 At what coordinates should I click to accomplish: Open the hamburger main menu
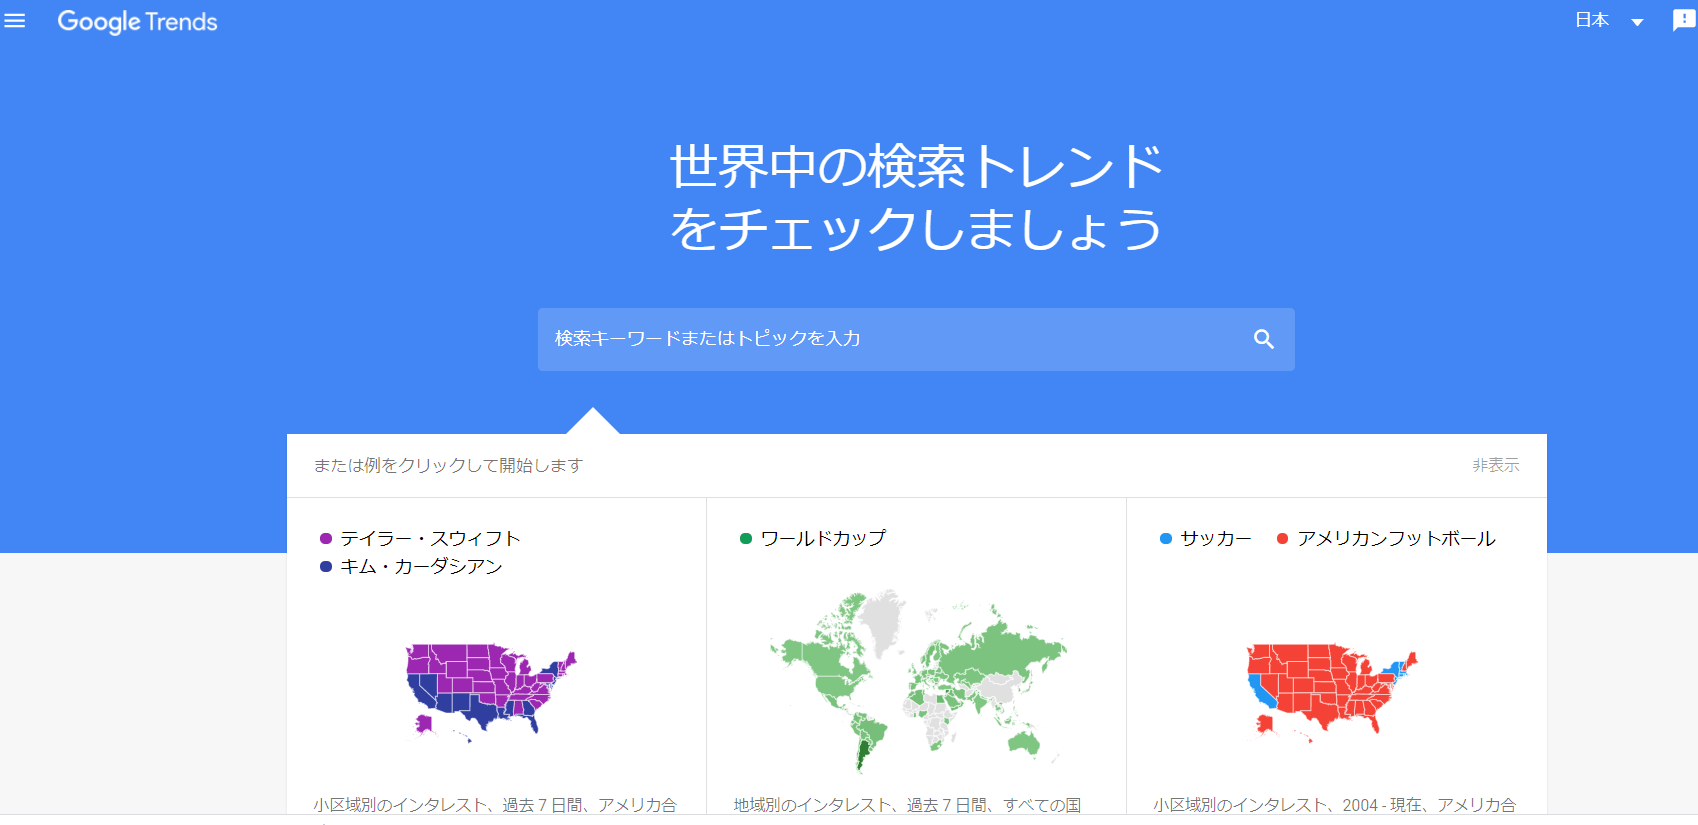click(x=15, y=21)
